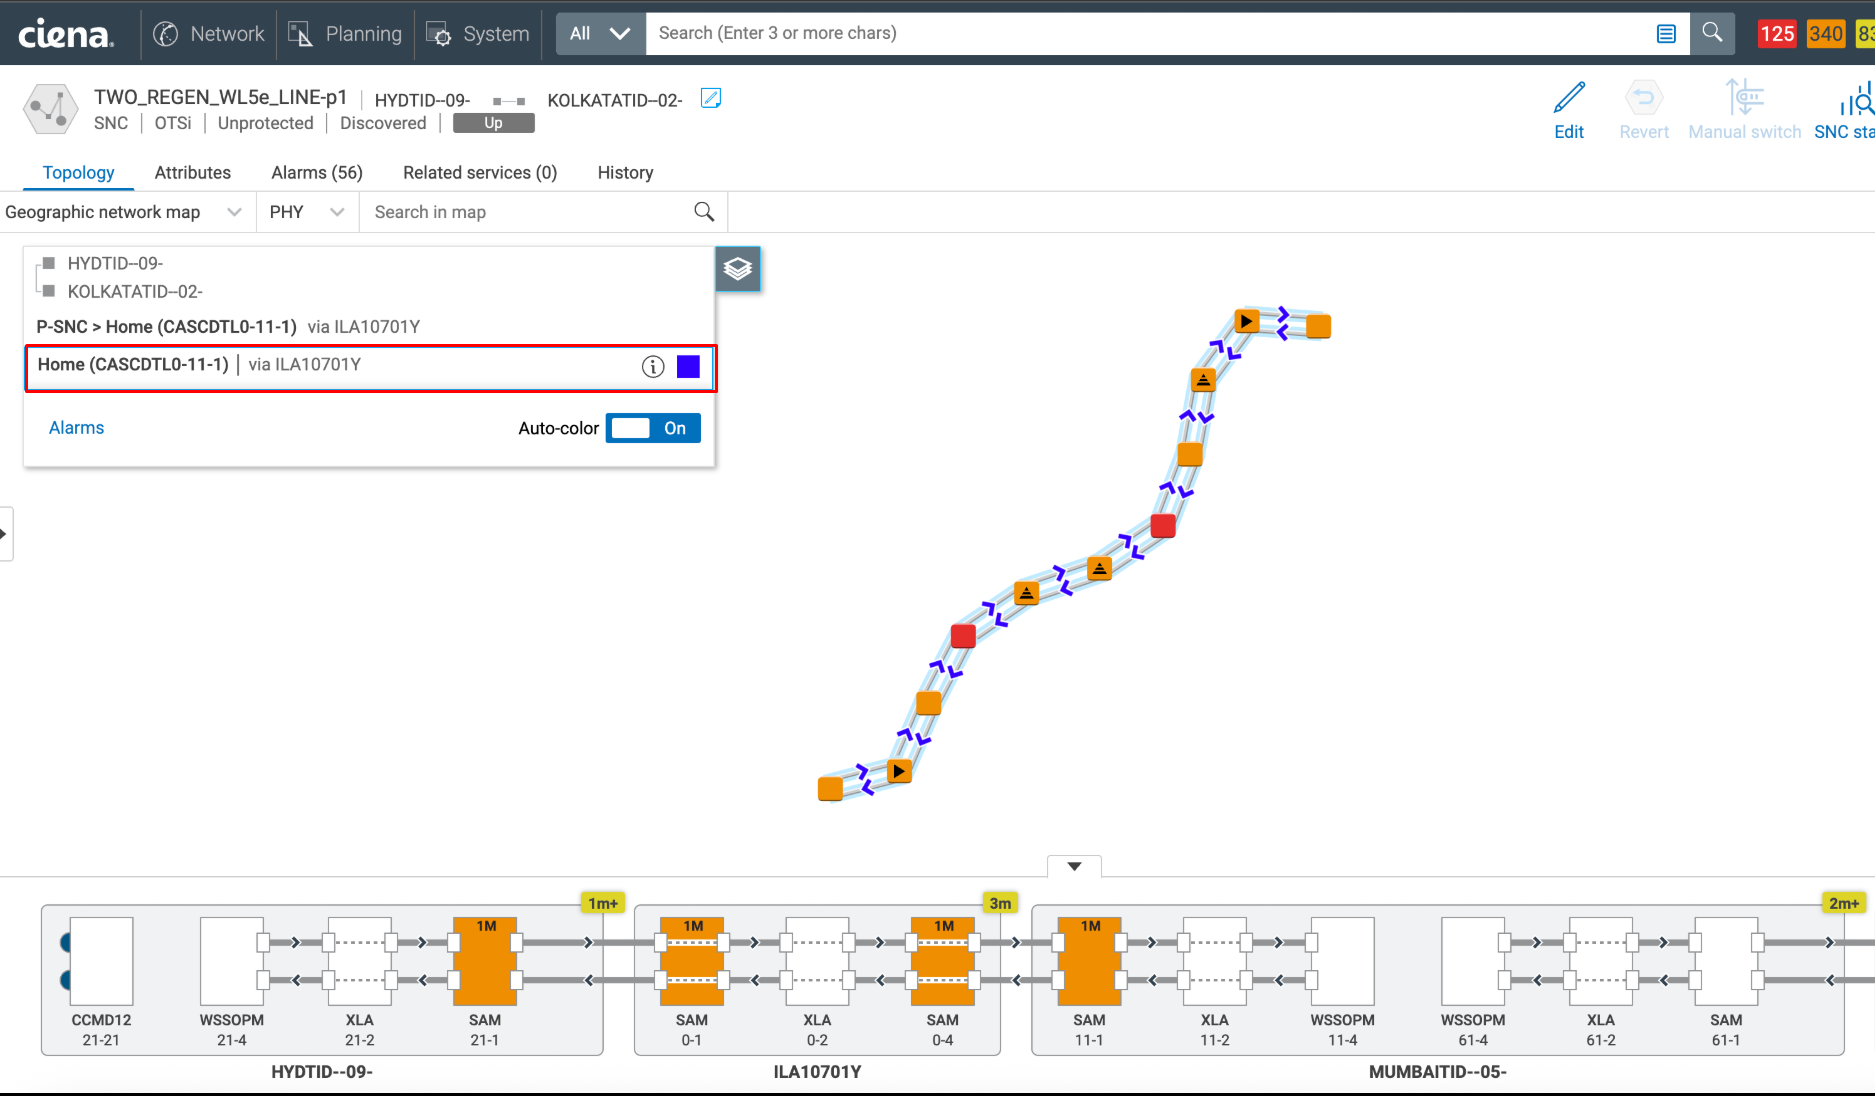The image size is (1875, 1096).
Task: Click the 1m+ alarm badge on HYDTID--09-
Action: click(x=603, y=903)
